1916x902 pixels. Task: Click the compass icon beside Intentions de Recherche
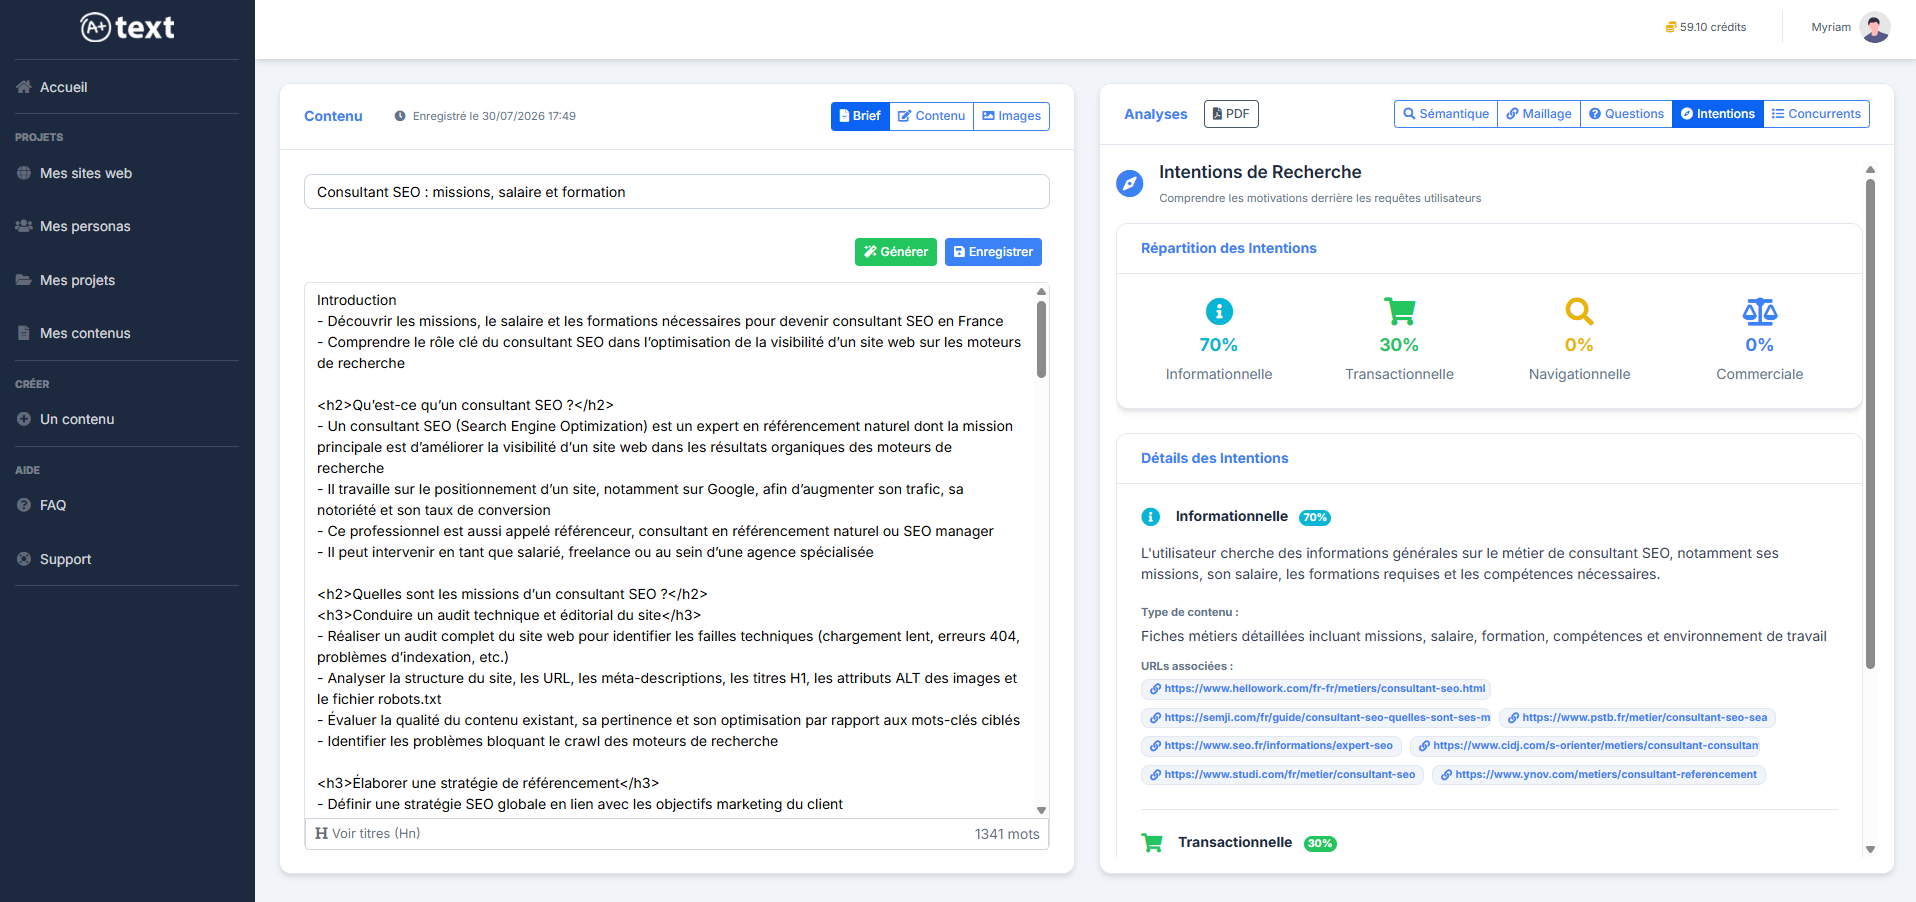coord(1129,183)
